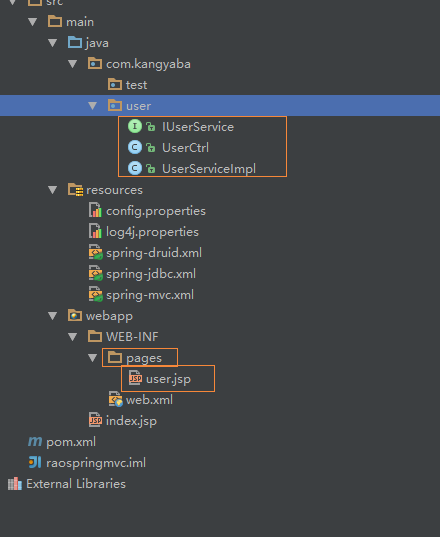
Task: Click the user.jsp file icon
Action: tap(135, 378)
